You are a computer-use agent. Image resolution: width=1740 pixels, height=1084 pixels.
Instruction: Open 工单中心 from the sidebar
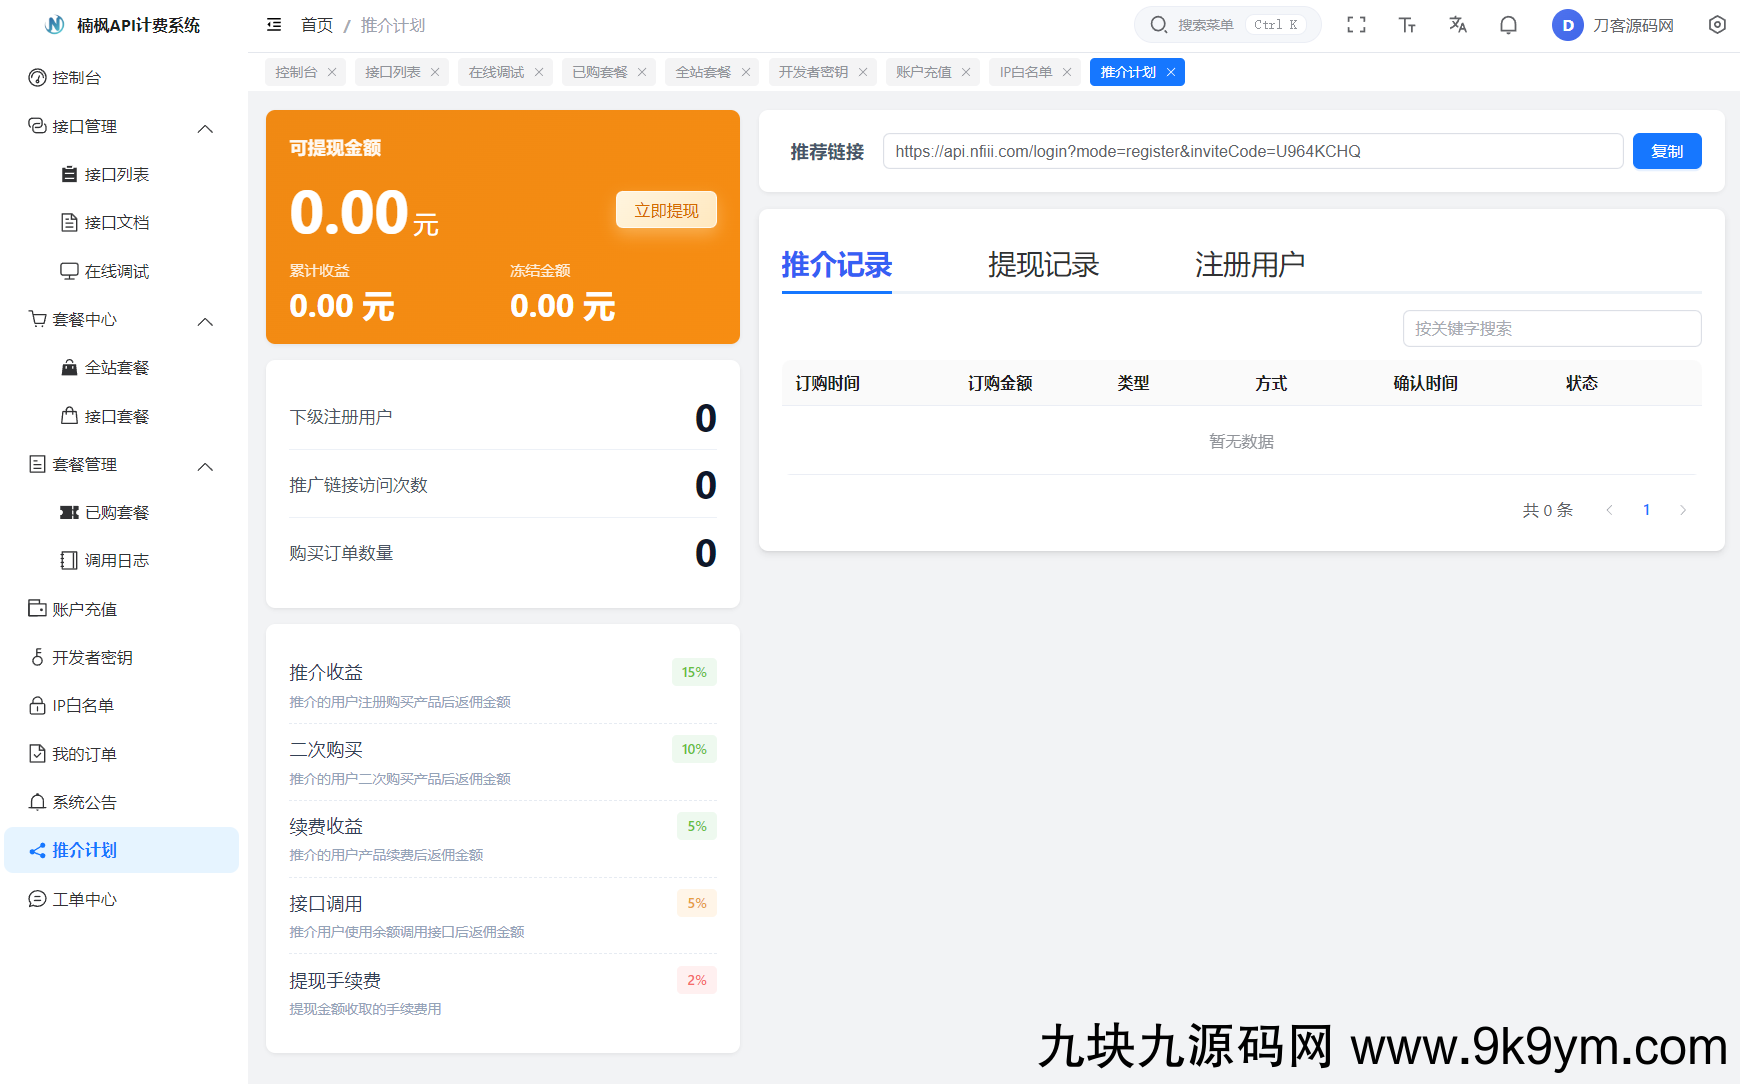[84, 899]
